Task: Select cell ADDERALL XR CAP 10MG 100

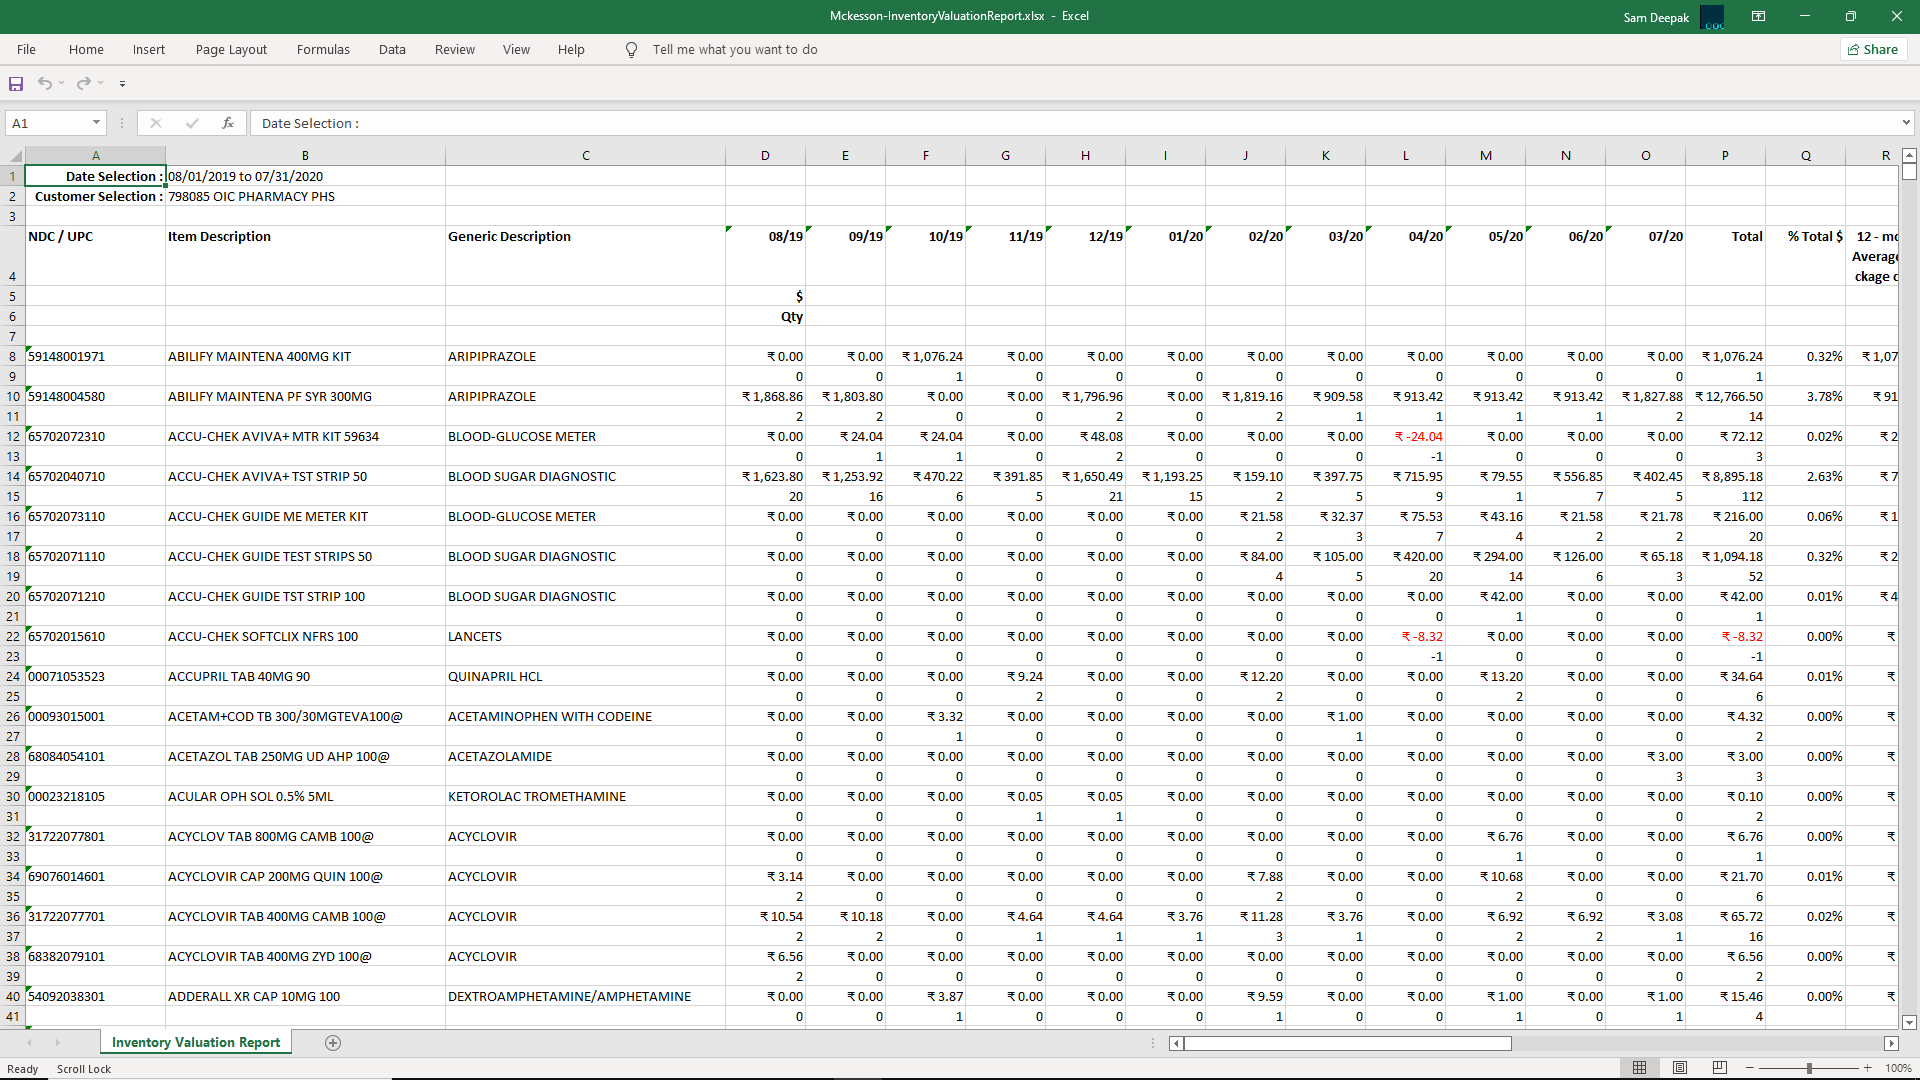Action: point(305,996)
